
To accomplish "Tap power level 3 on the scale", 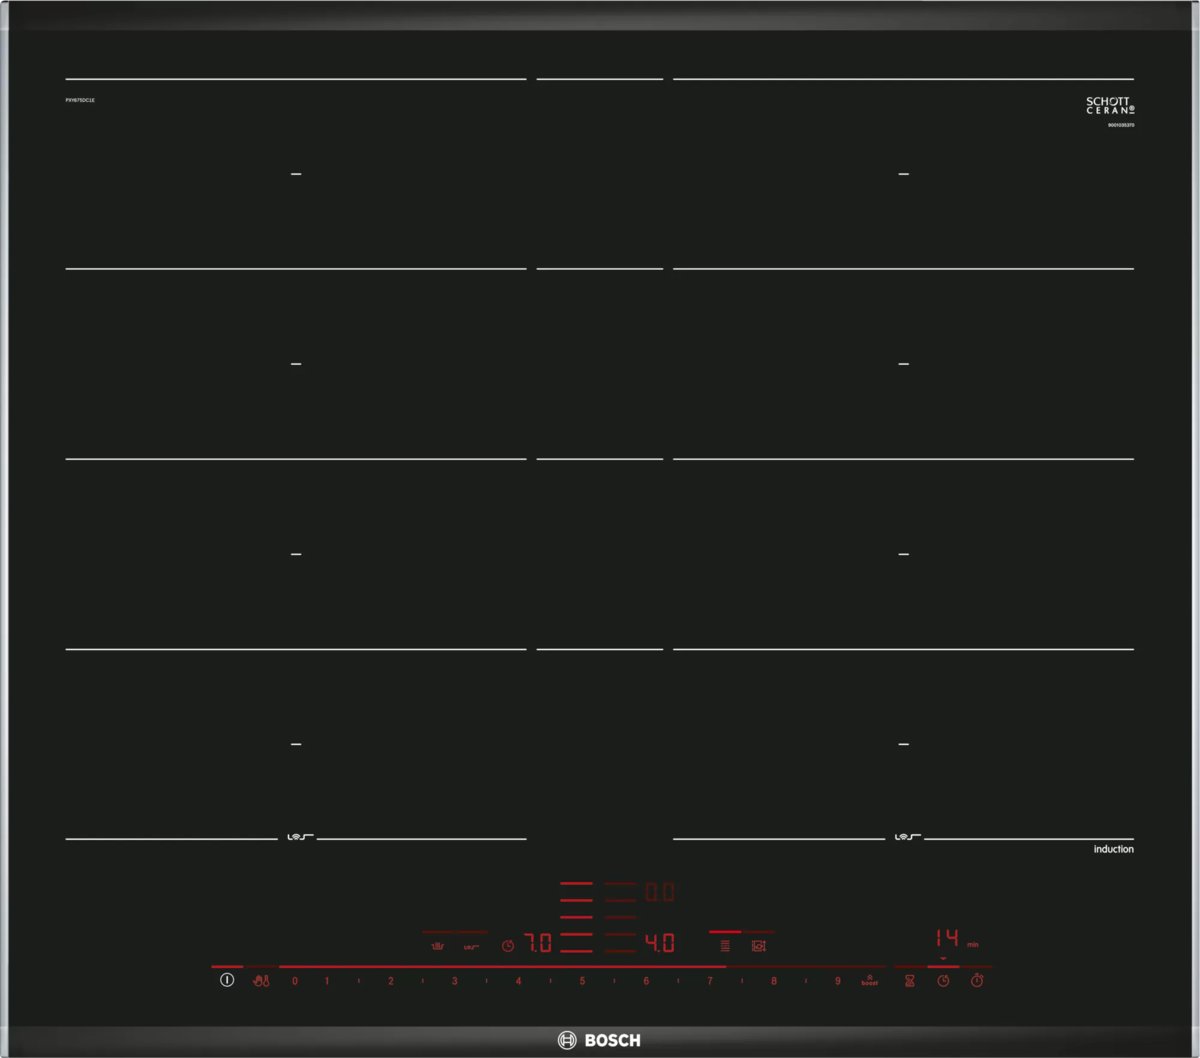I will click(454, 981).
